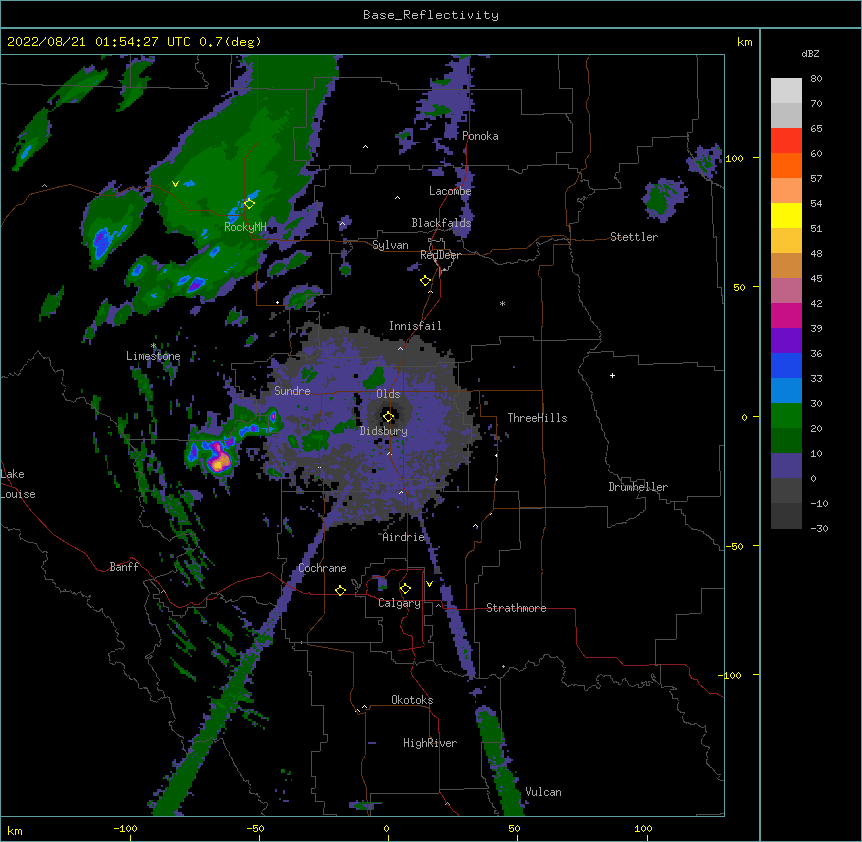The width and height of the screenshot is (862, 842).
Task: Click the Cochrane label
Action: pyautogui.click(x=322, y=568)
